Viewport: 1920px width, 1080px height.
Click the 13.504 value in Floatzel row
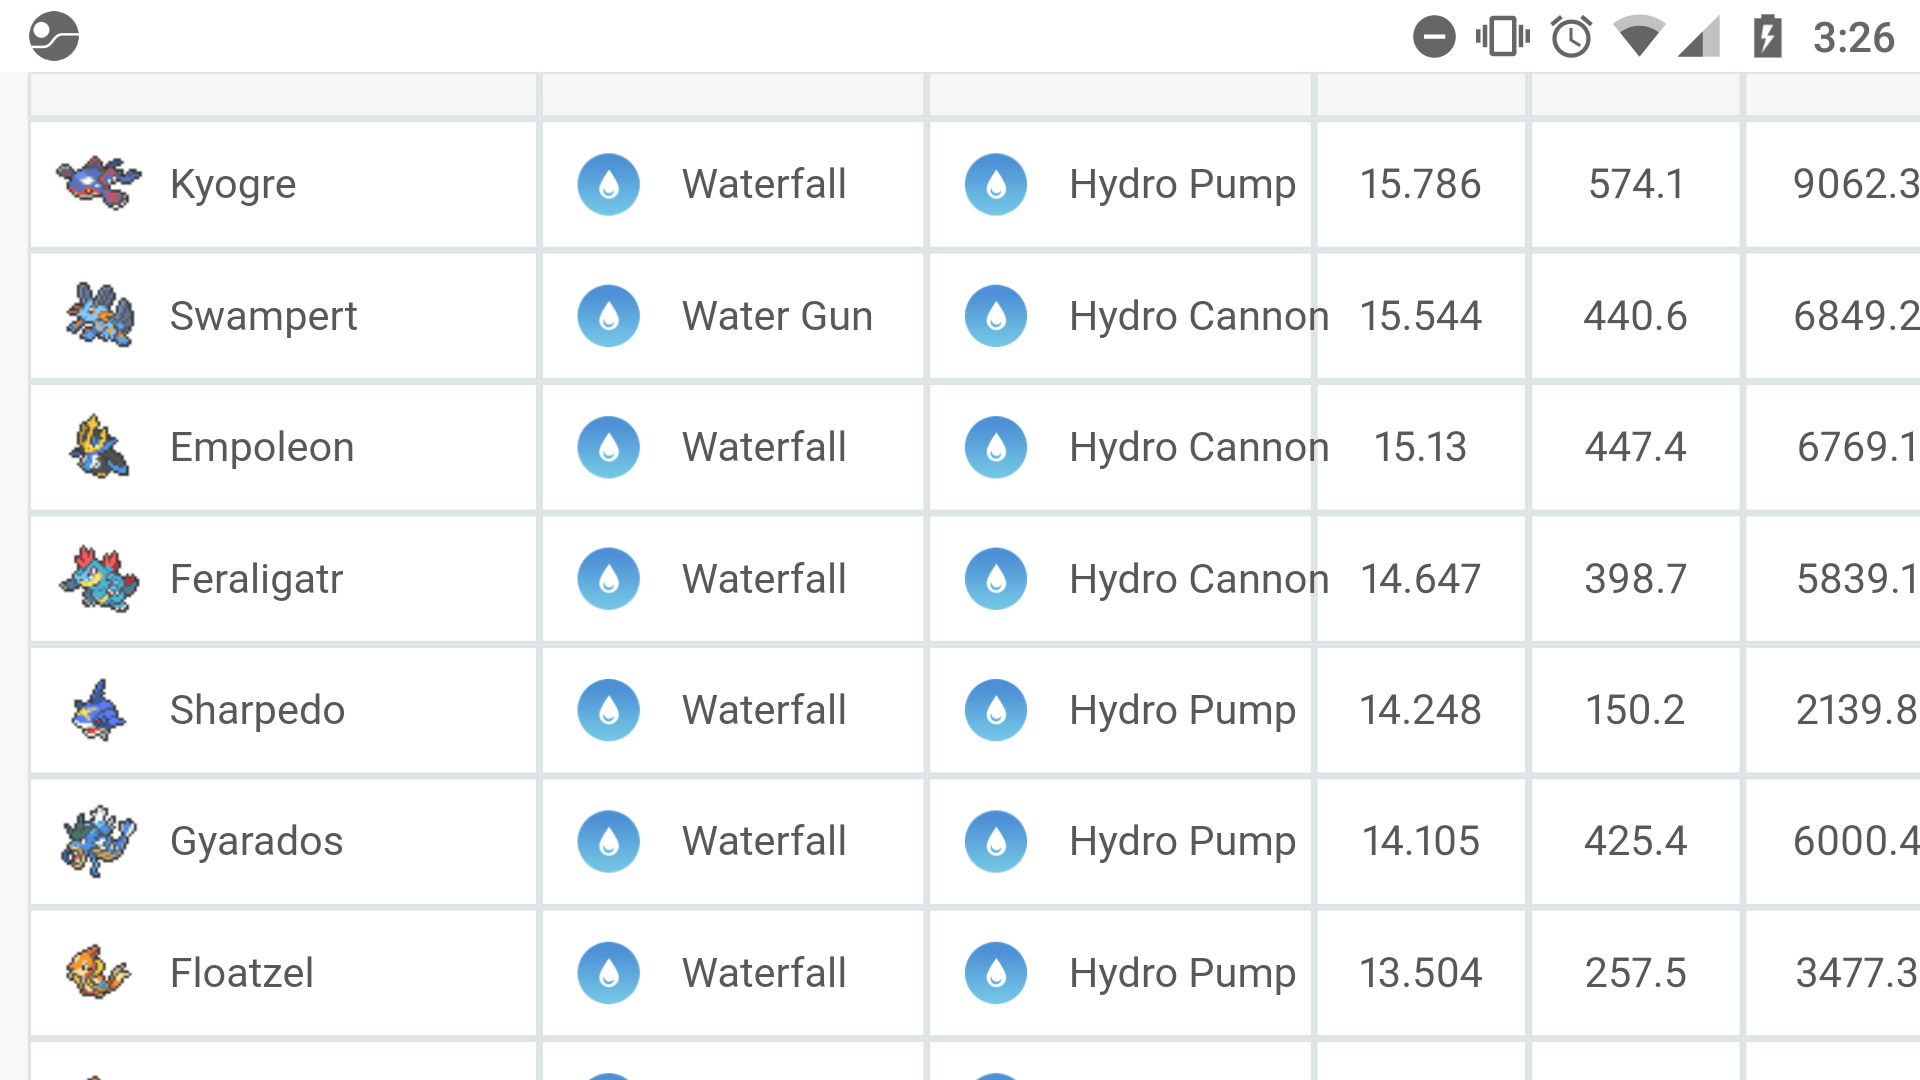tap(1420, 973)
